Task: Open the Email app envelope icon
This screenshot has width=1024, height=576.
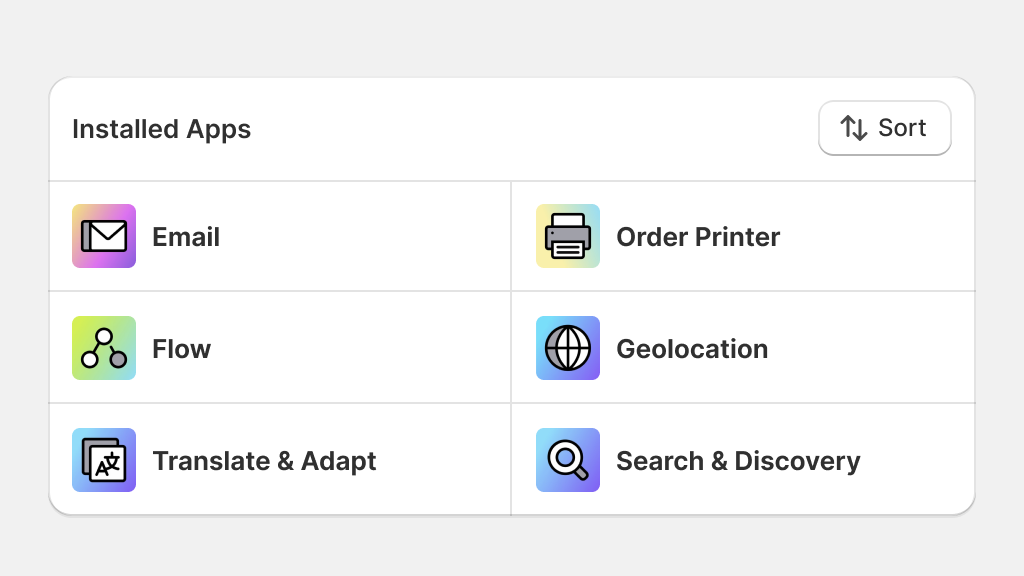Action: click(104, 236)
